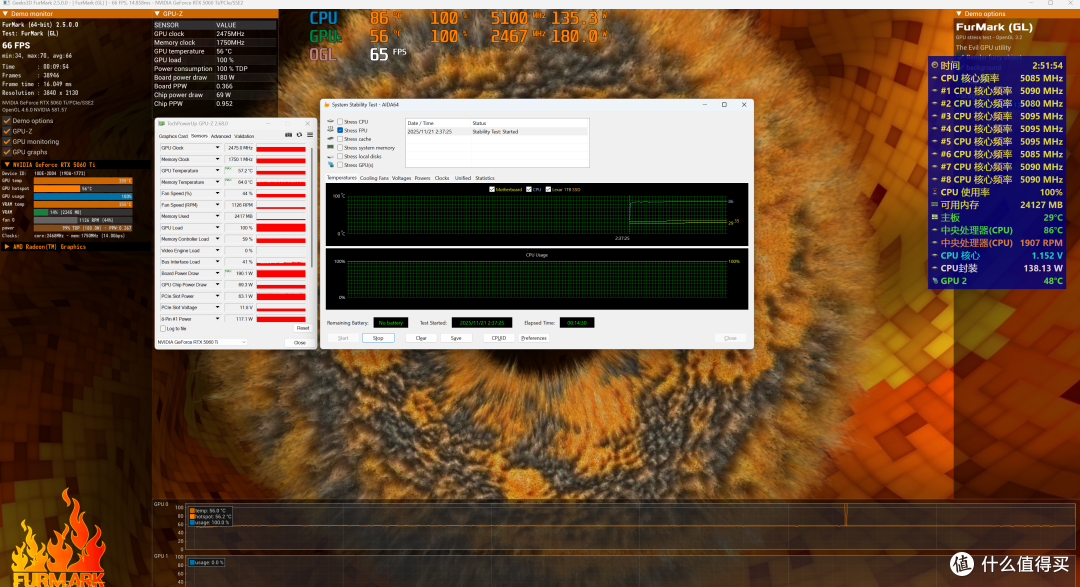Click the system memory RAM icon in AIDA64

point(331,147)
